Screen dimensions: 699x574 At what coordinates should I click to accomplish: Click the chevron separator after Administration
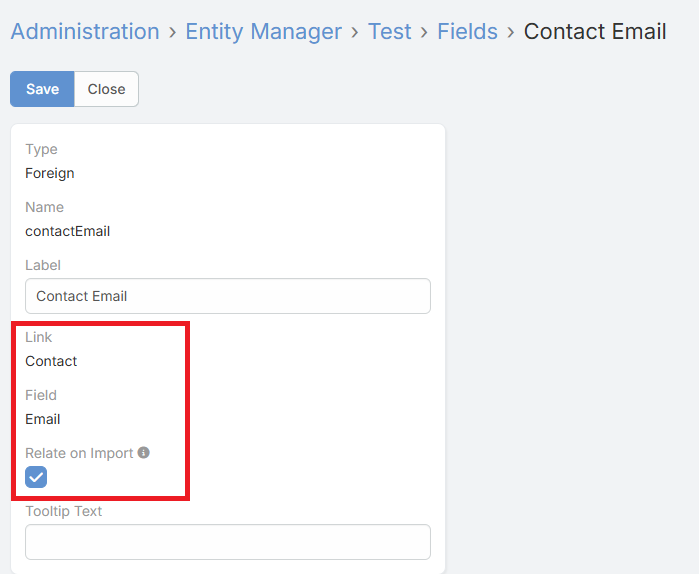click(x=172, y=32)
